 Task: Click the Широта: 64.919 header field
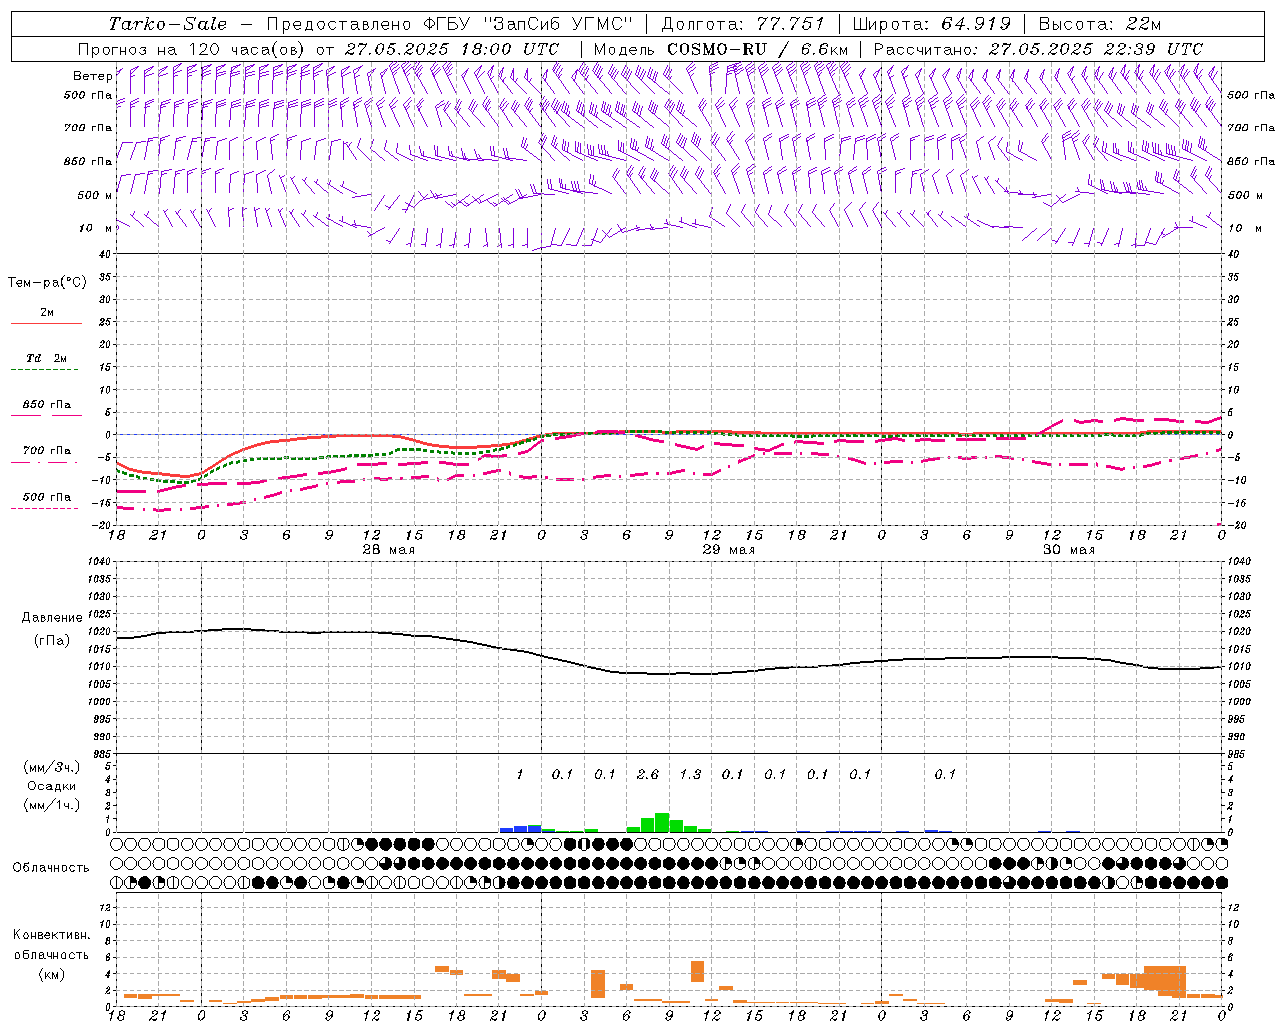(931, 24)
